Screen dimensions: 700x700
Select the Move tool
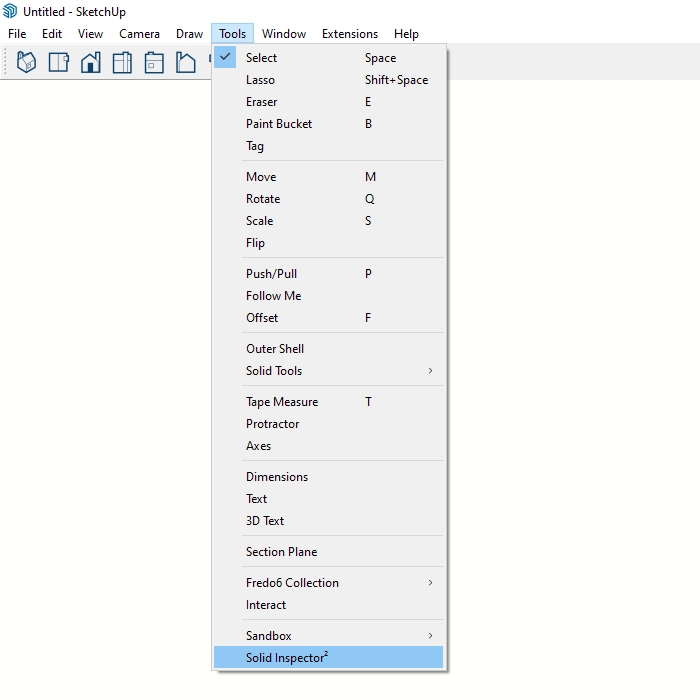tap(329, 177)
